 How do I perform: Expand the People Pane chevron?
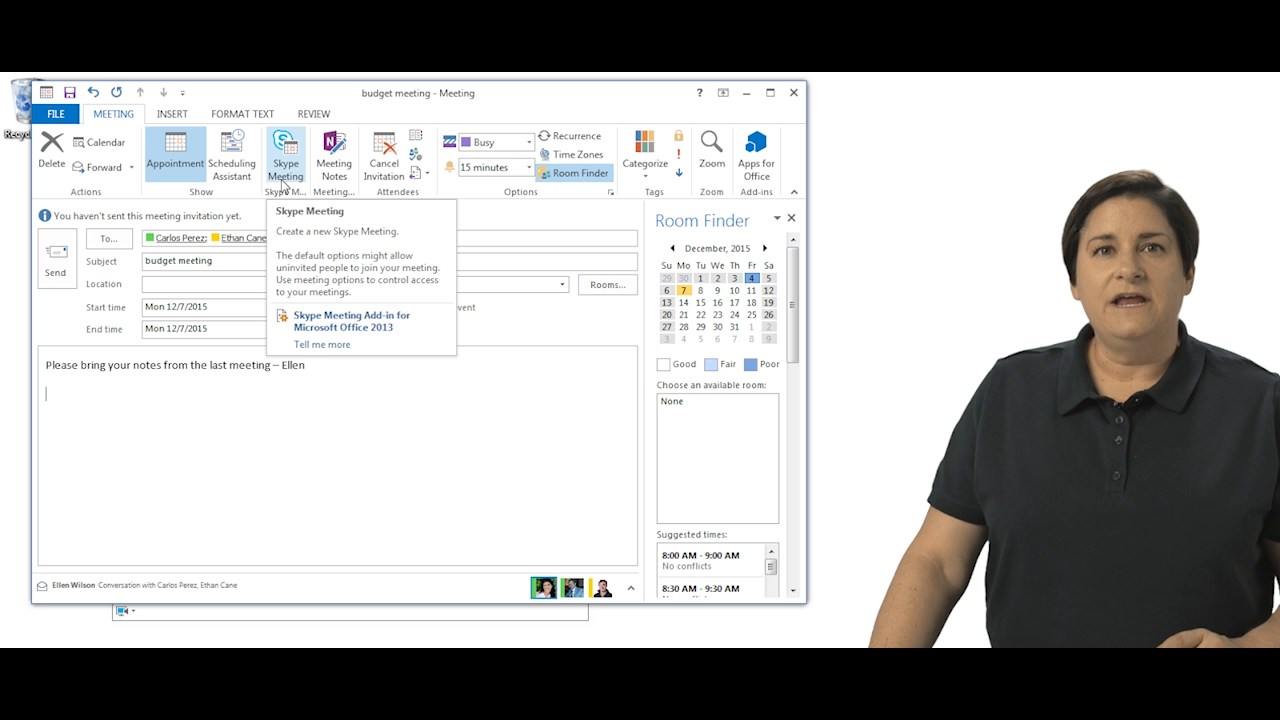click(631, 588)
